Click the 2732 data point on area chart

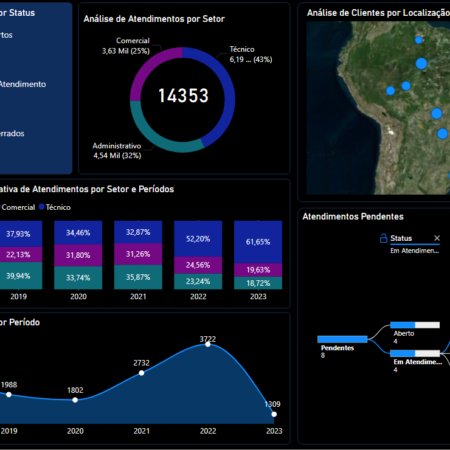[141, 373]
